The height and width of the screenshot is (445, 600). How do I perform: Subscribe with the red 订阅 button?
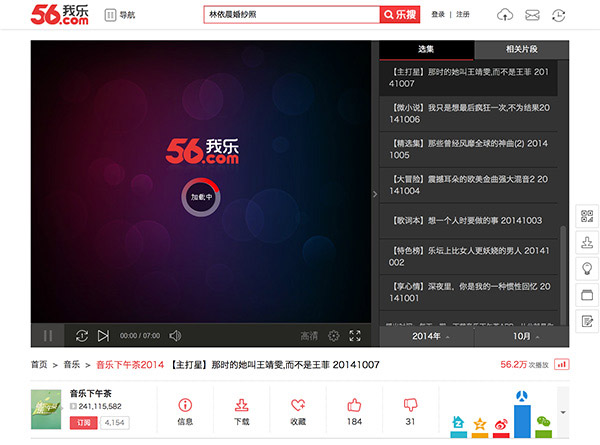83,423
